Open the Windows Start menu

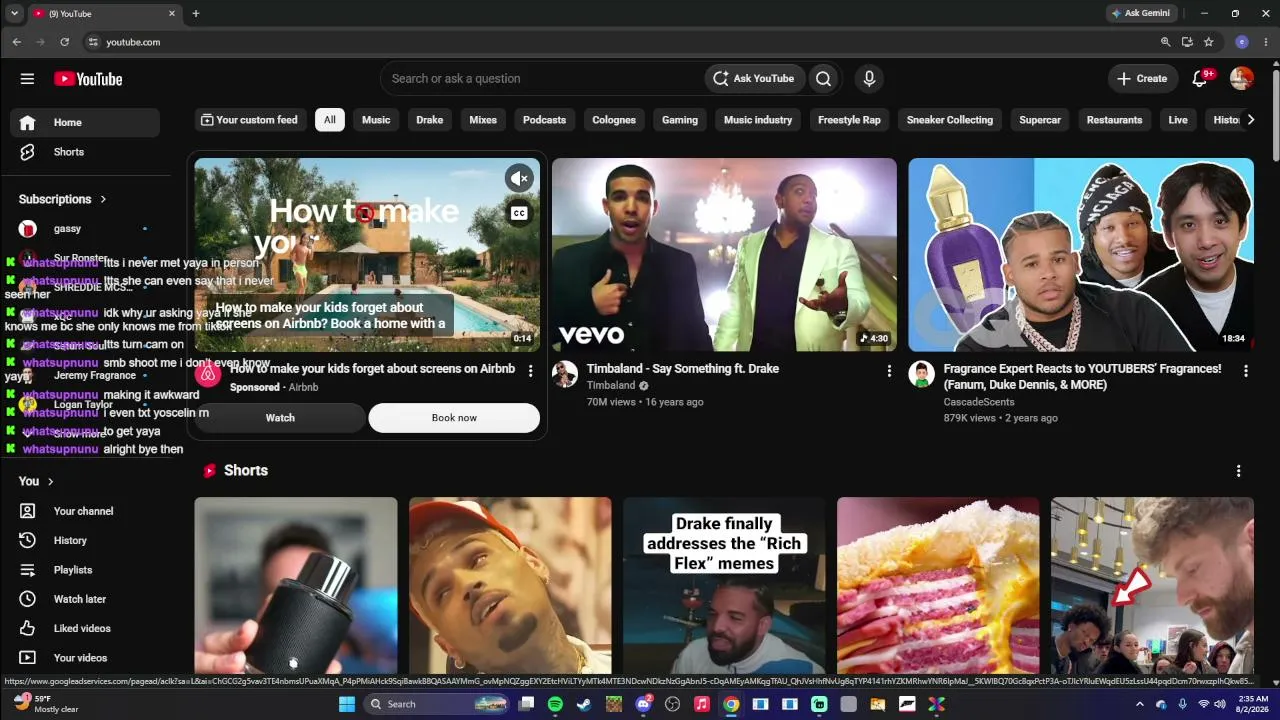tap(346, 704)
